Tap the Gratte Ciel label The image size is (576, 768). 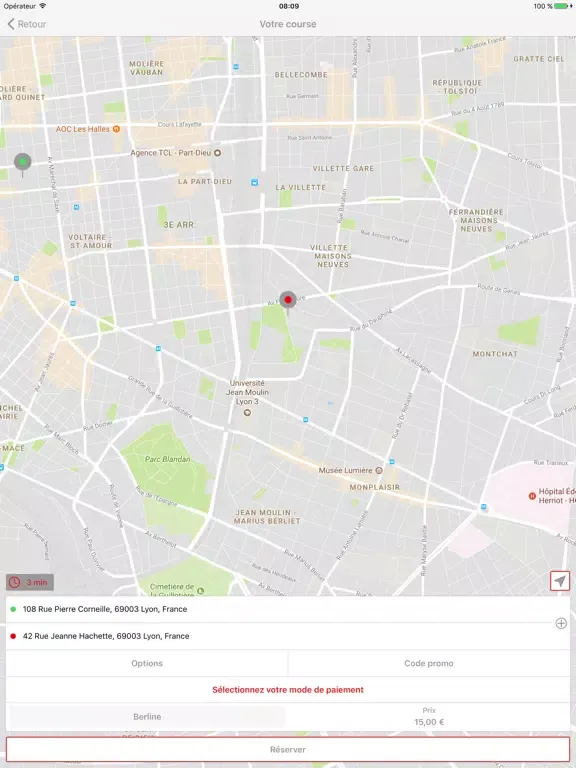[539, 59]
